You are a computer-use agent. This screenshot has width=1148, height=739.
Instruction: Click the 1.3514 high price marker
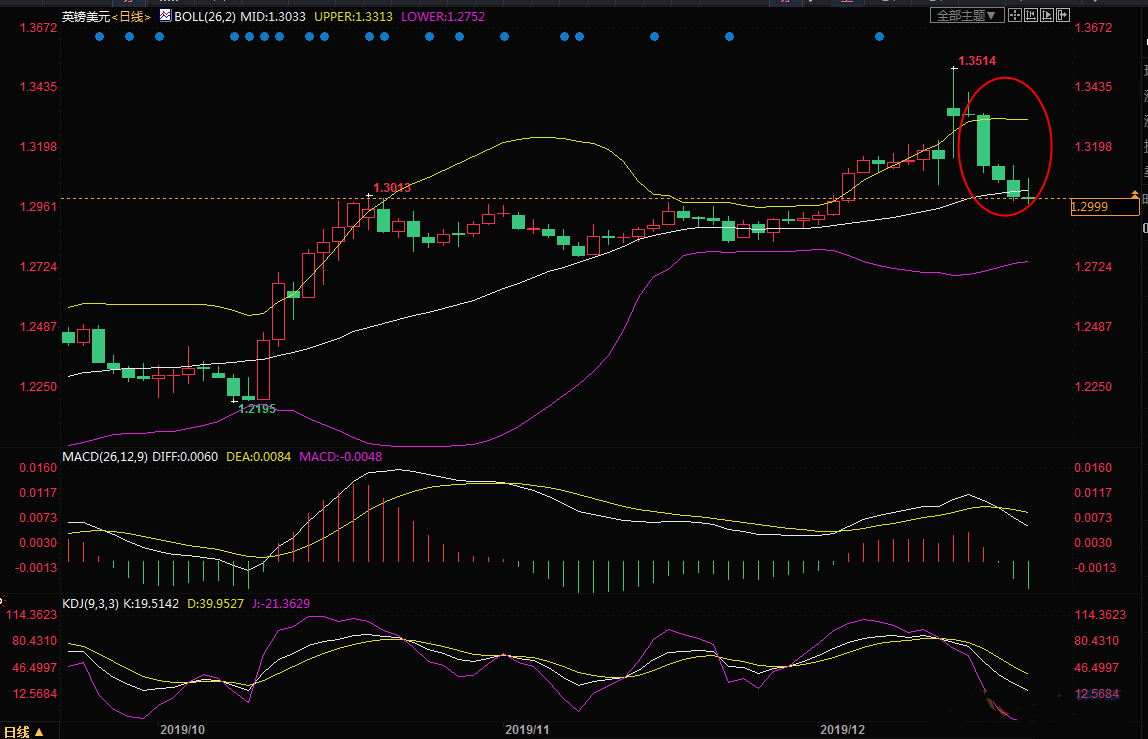(x=976, y=61)
